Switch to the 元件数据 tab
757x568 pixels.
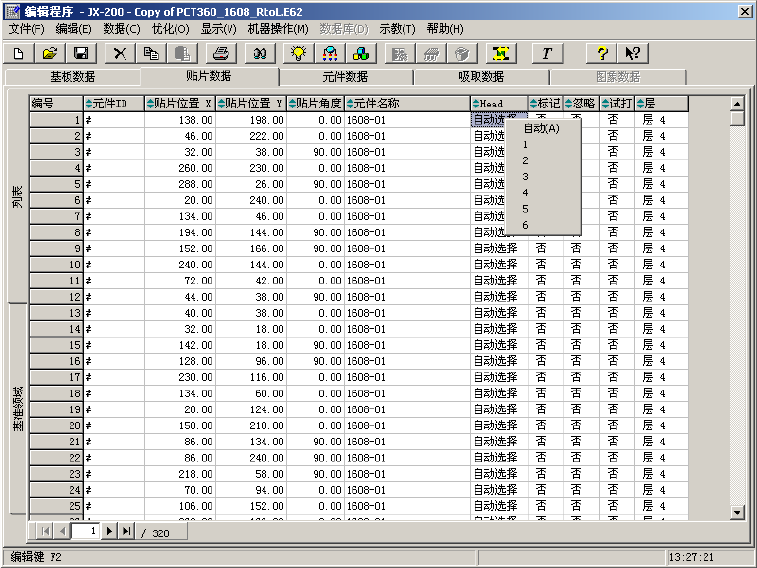click(345, 77)
